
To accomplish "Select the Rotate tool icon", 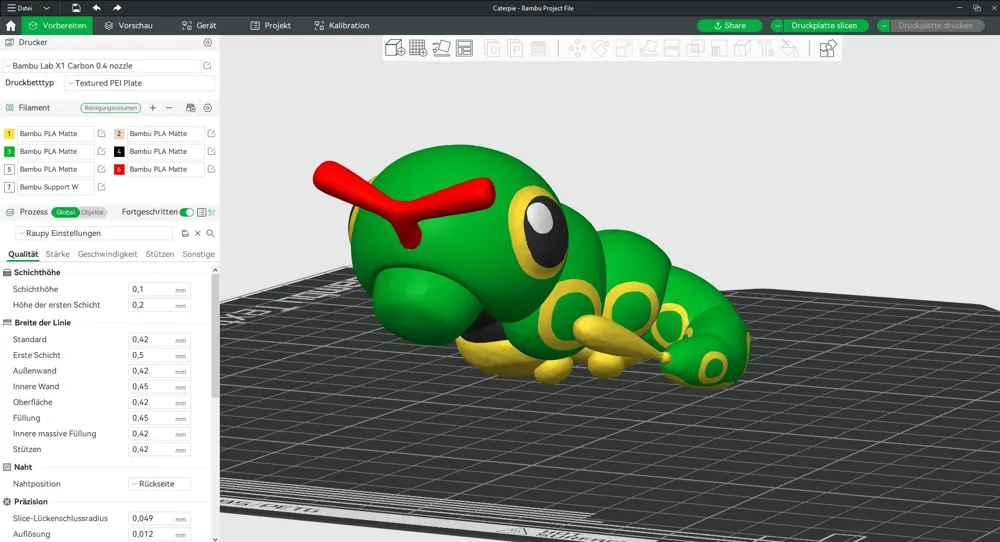I will (601, 48).
